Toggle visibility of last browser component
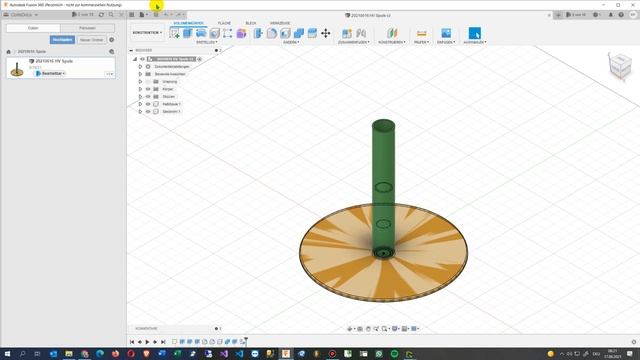640x360 pixels. (148, 111)
